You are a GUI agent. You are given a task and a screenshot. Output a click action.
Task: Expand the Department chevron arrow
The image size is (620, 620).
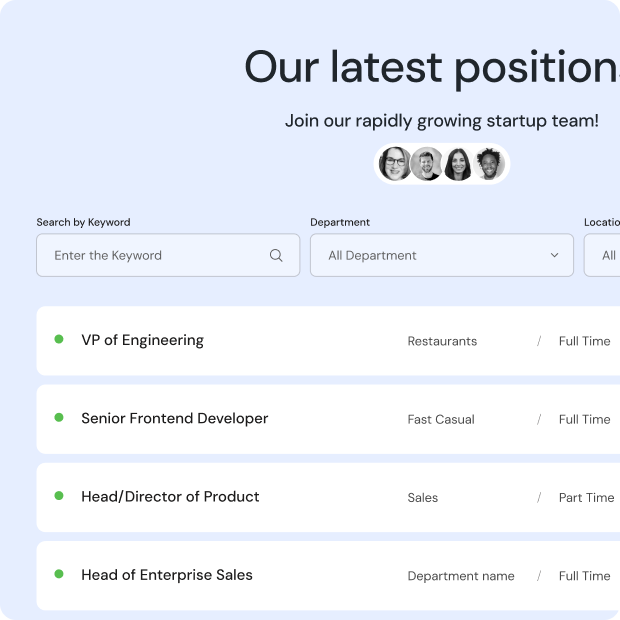555,255
